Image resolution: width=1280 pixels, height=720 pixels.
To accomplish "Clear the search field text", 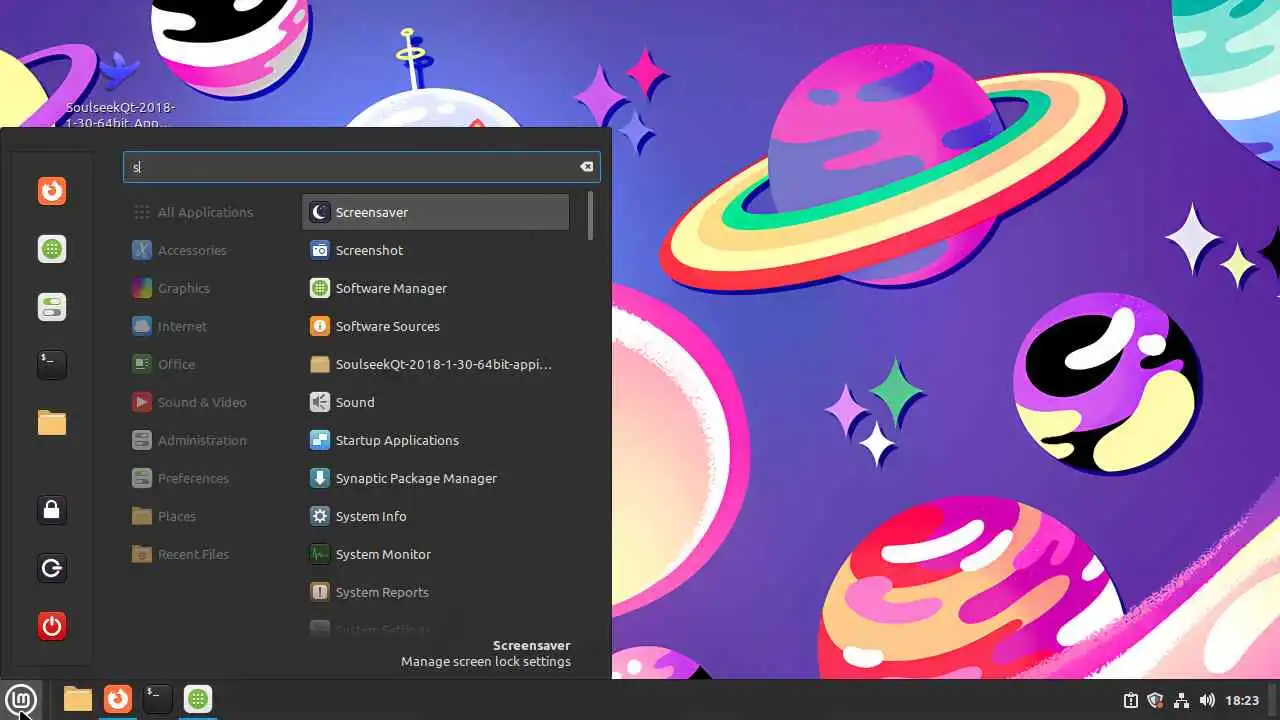I will coord(587,167).
